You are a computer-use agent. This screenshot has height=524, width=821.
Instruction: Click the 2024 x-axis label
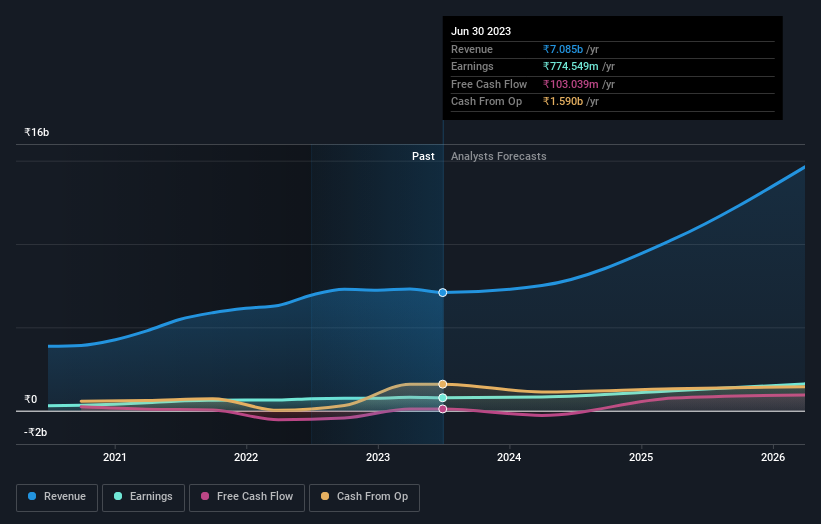[x=509, y=457]
